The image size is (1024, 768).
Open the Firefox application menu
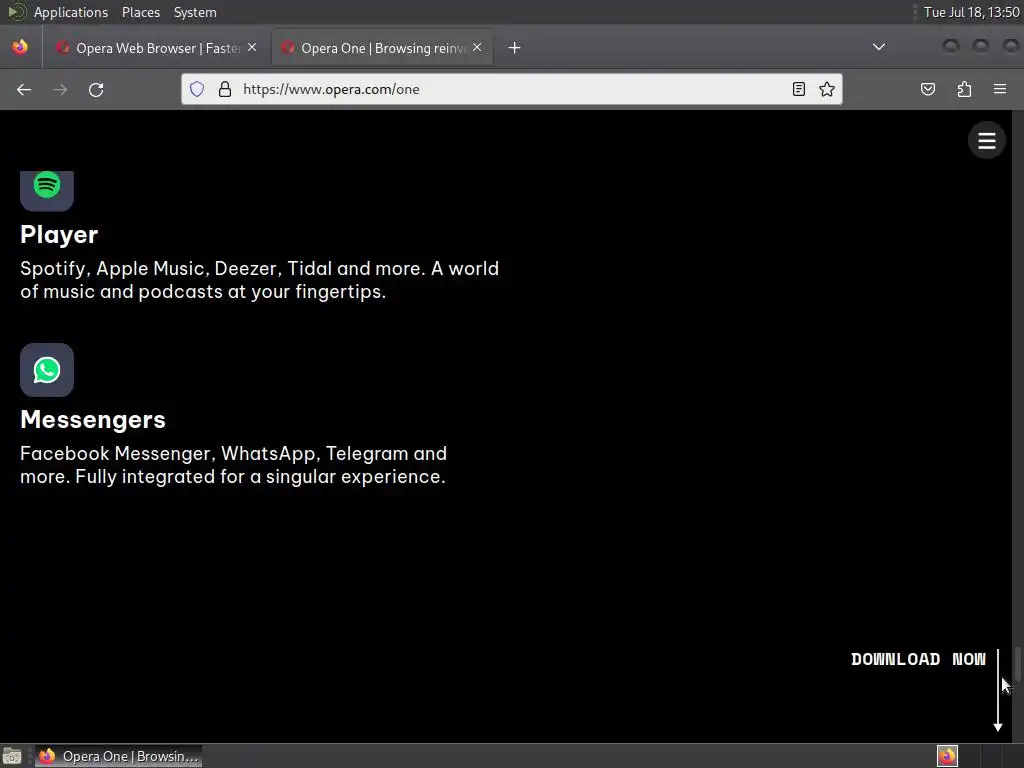coord(1000,89)
